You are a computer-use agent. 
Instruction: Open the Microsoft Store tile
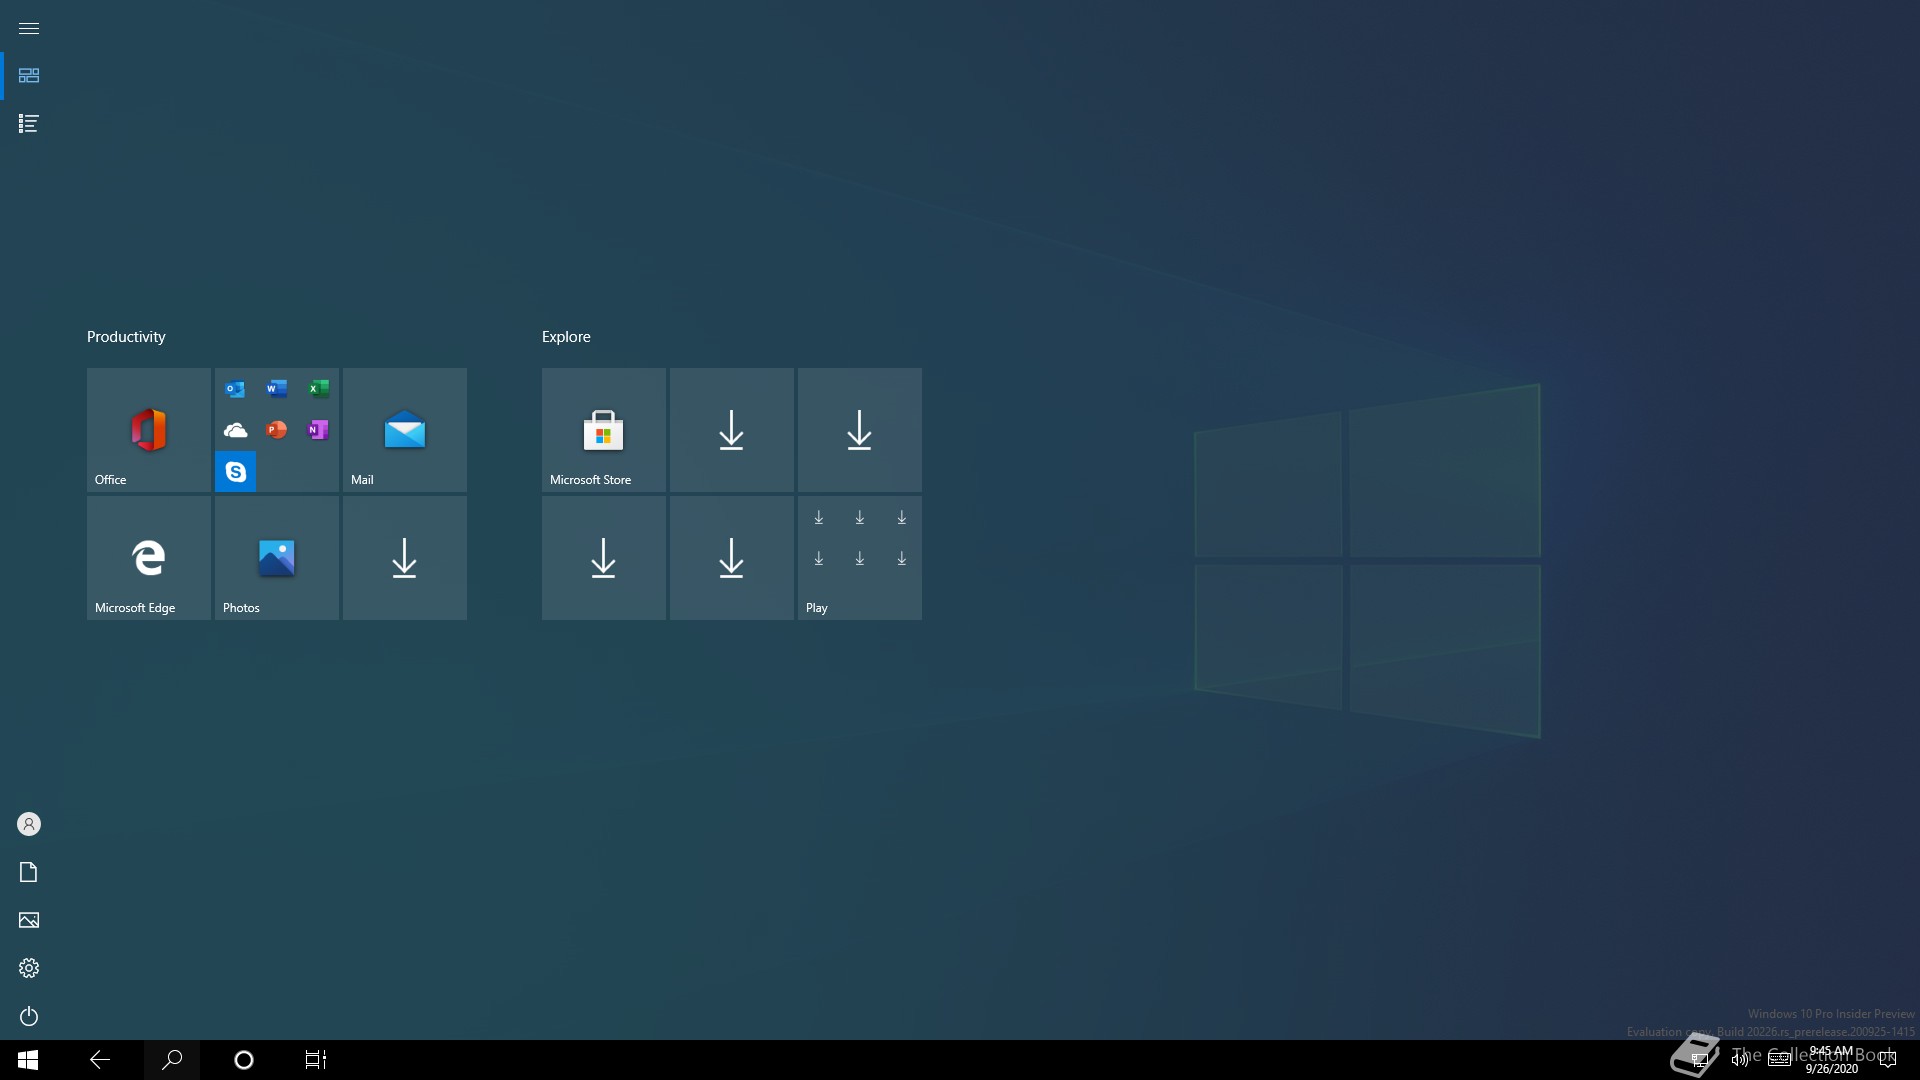coord(604,430)
